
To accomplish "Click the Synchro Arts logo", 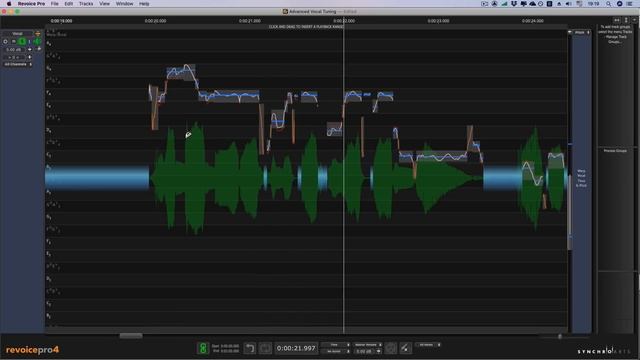I will tap(604, 351).
